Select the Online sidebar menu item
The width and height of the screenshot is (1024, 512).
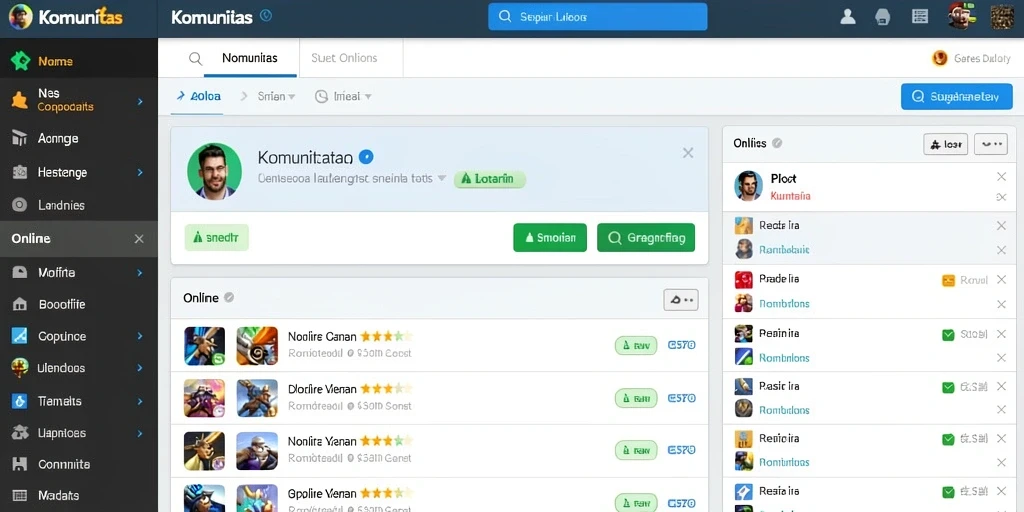(x=78, y=238)
